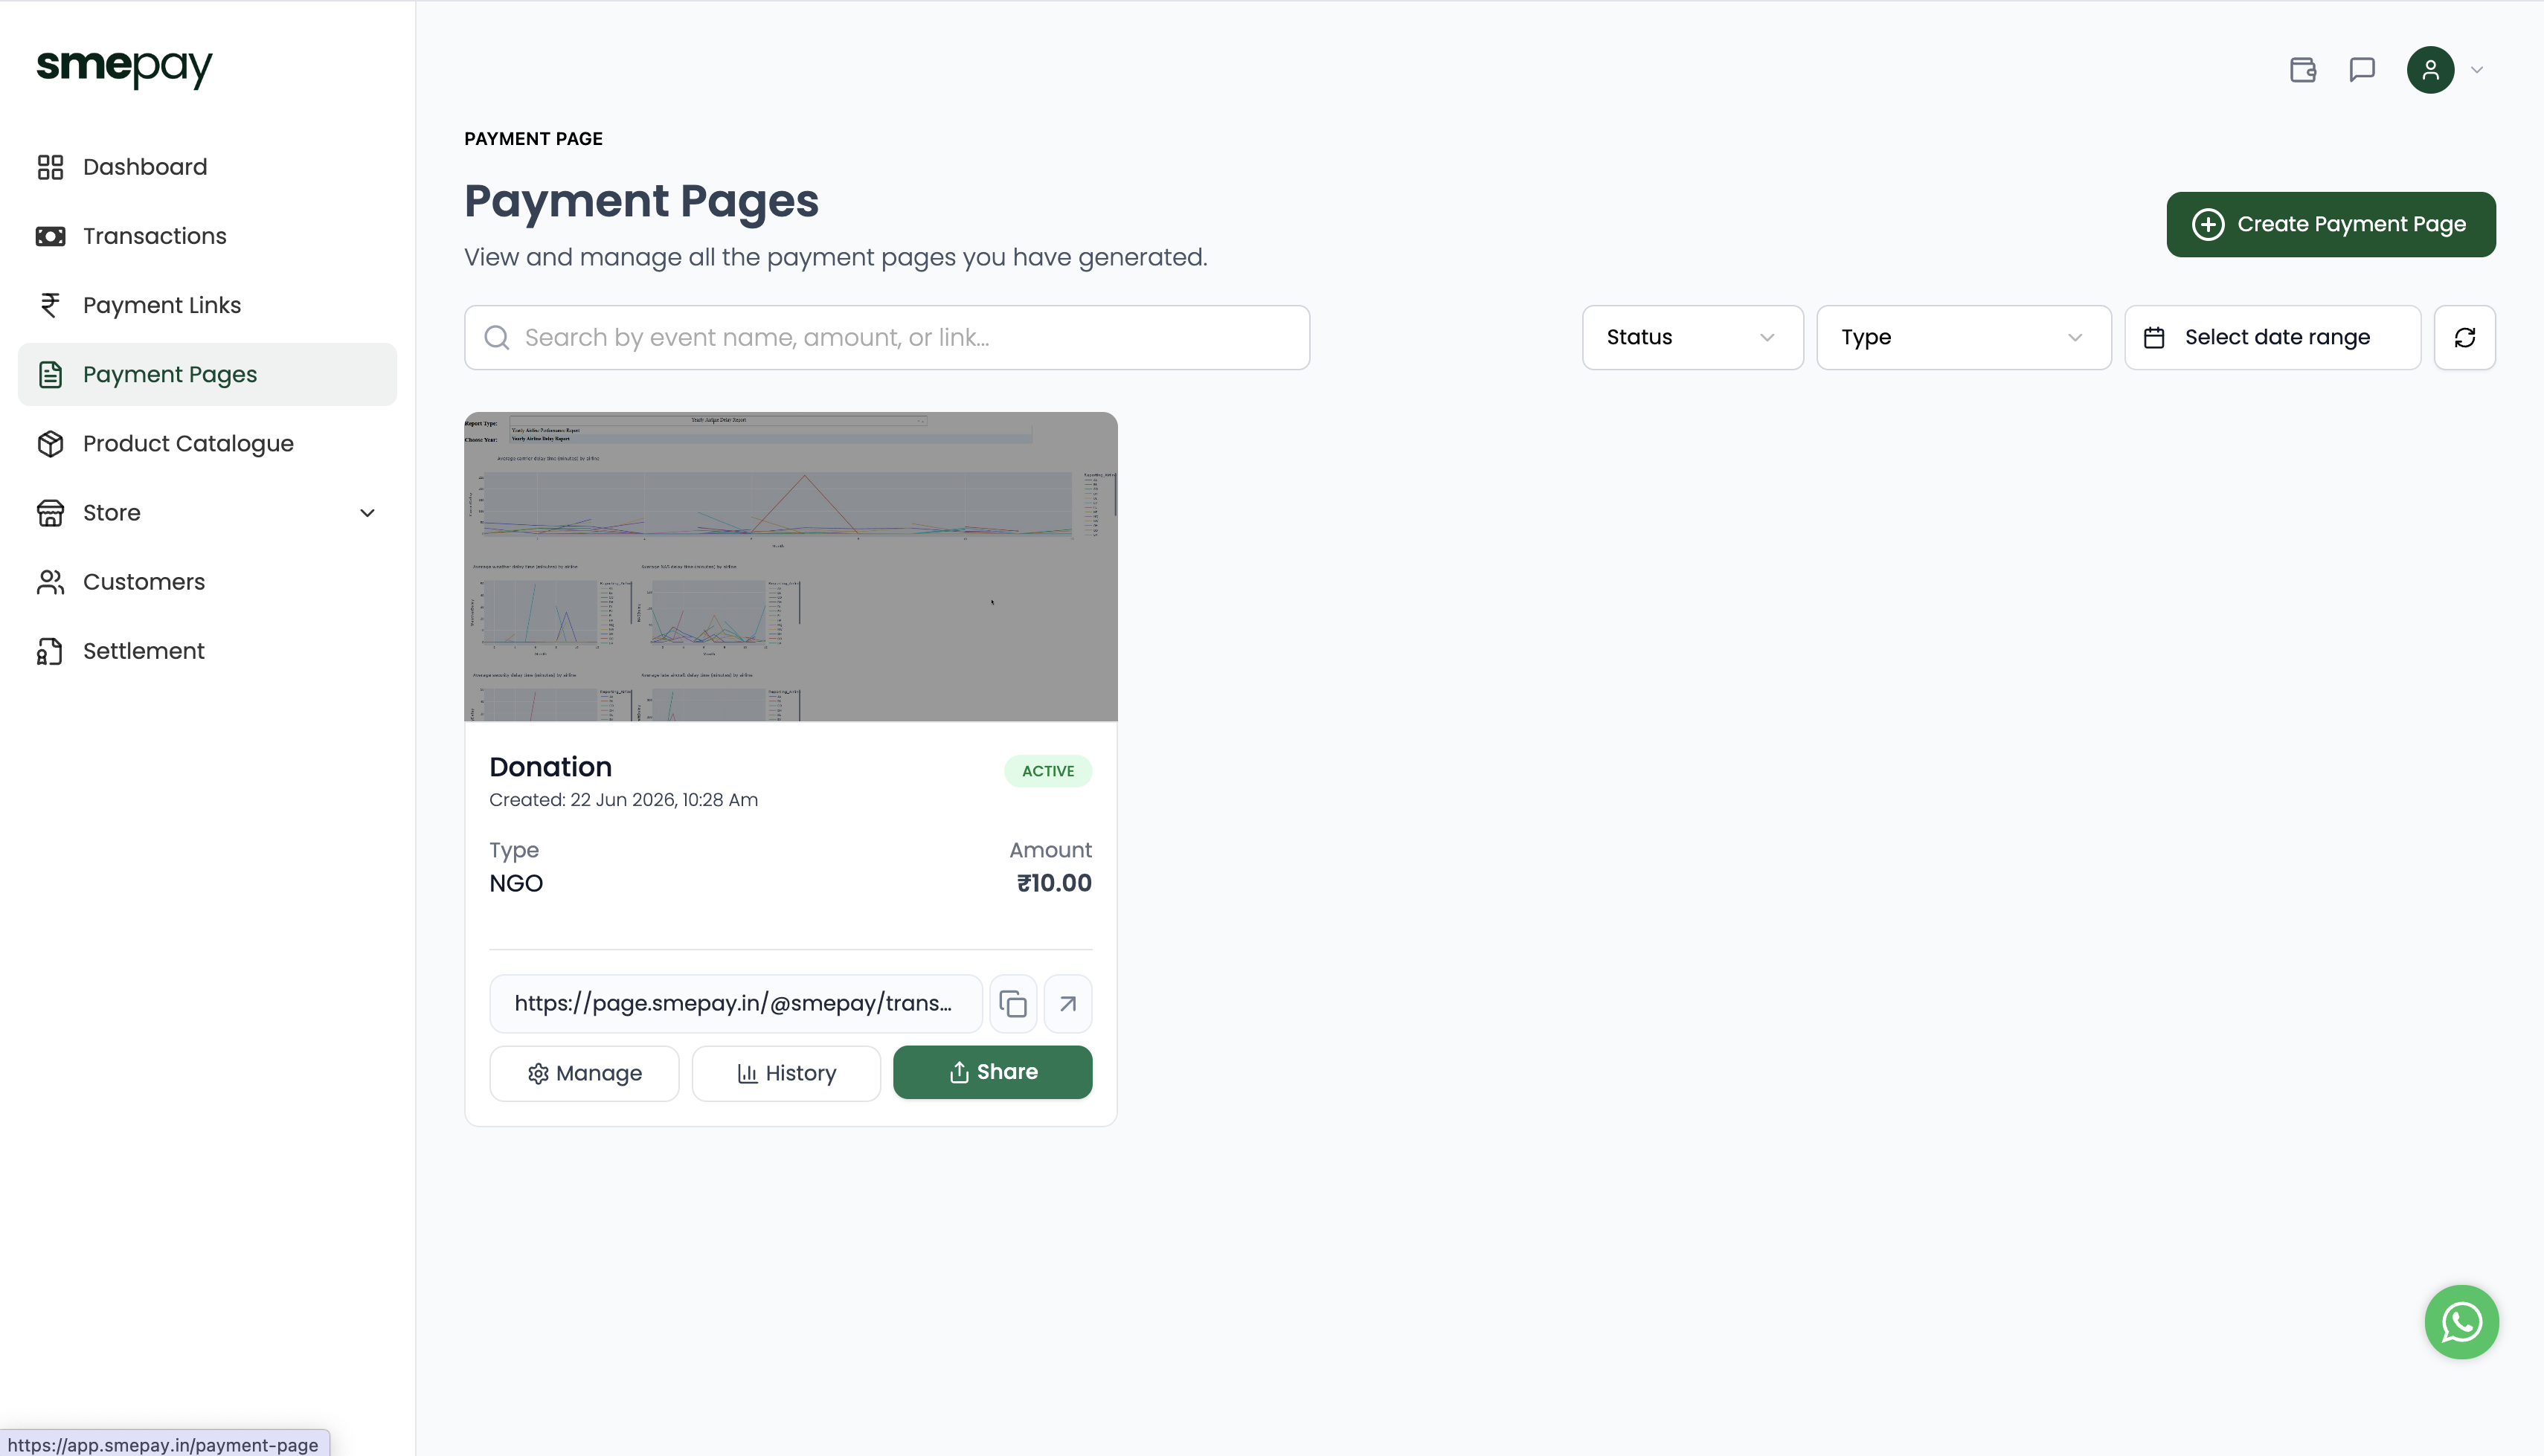Open the Type filter dropdown
Viewport: 2544px width, 1456px height.
point(1963,338)
